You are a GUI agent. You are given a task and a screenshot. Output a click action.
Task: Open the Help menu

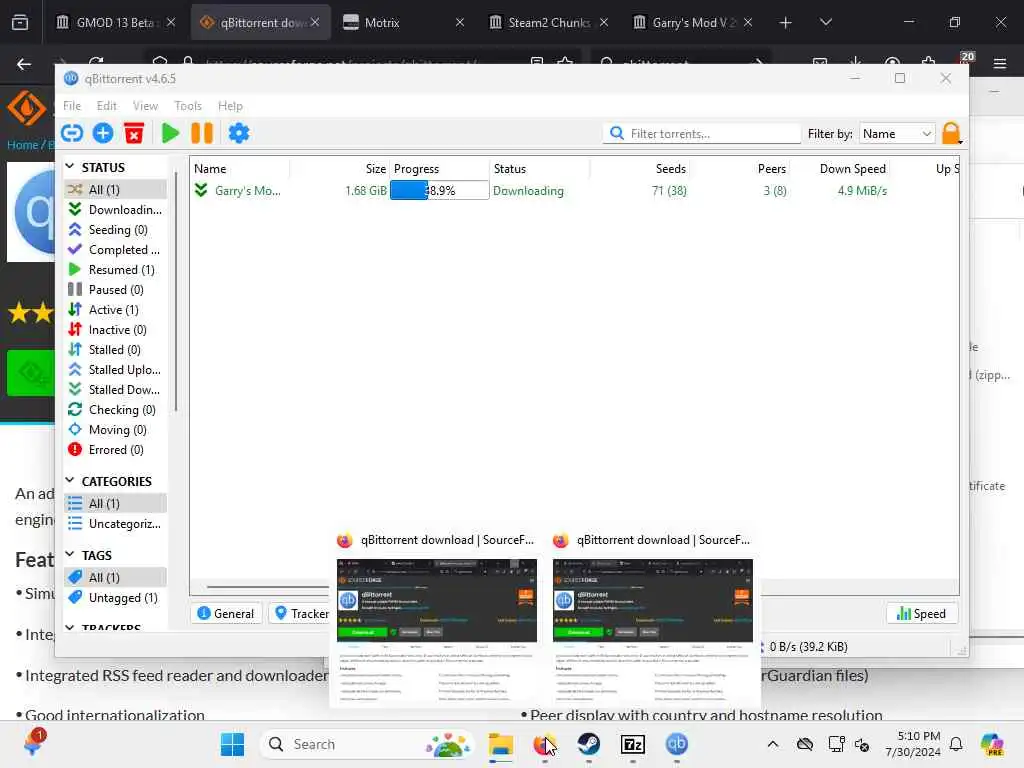click(230, 106)
